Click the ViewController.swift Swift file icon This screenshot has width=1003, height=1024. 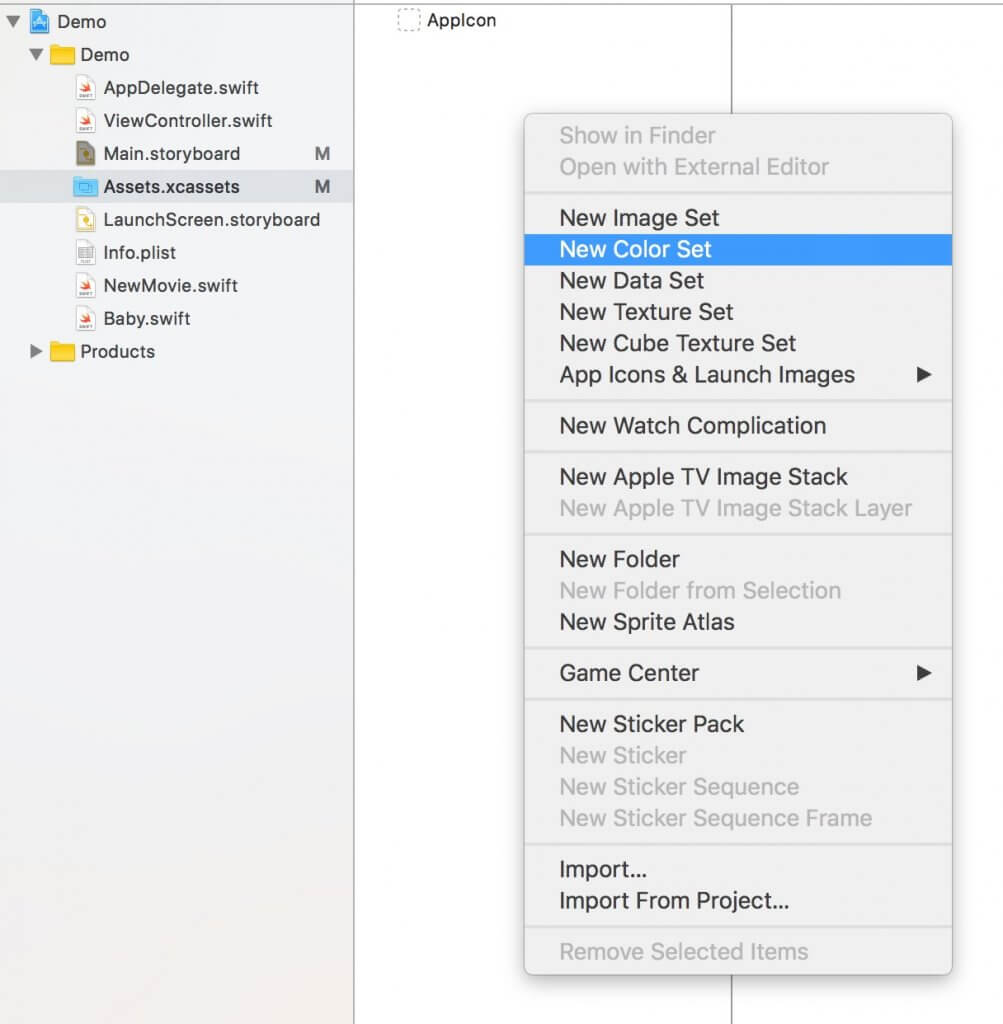(86, 121)
